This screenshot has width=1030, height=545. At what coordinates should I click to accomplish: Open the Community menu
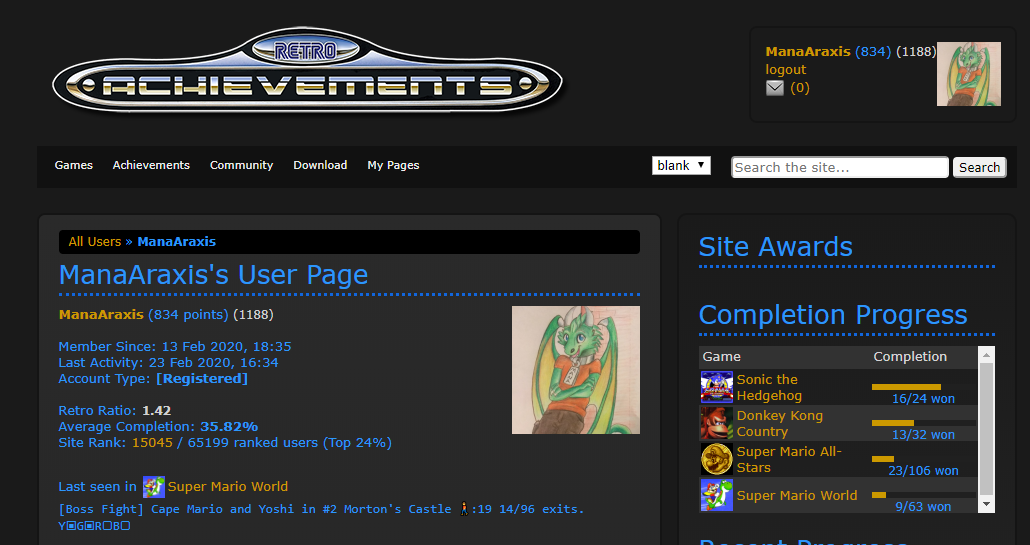(x=241, y=165)
